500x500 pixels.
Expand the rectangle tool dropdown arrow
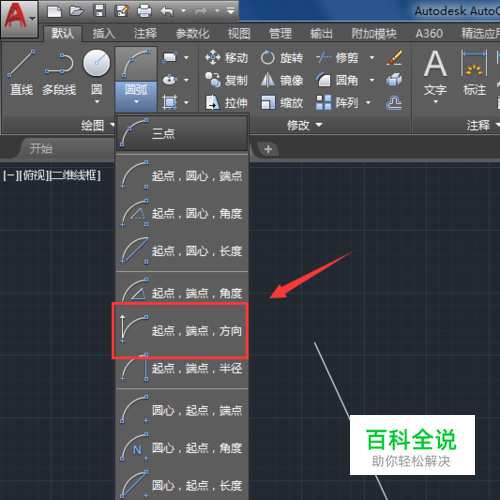tap(186, 57)
